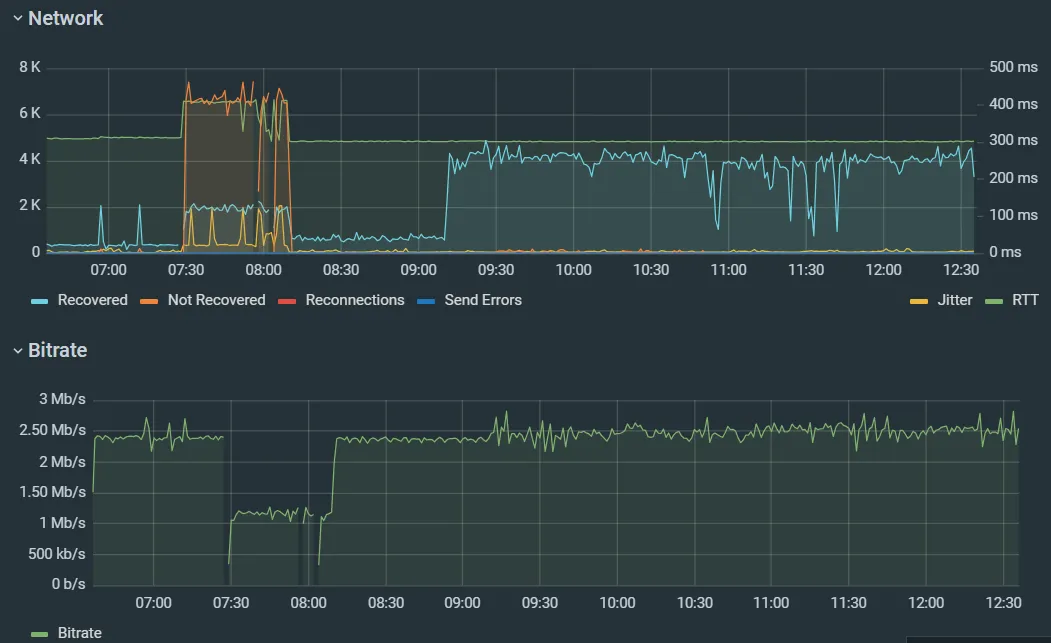
Task: Click the green RTT legend color swatch
Action: tap(994, 301)
